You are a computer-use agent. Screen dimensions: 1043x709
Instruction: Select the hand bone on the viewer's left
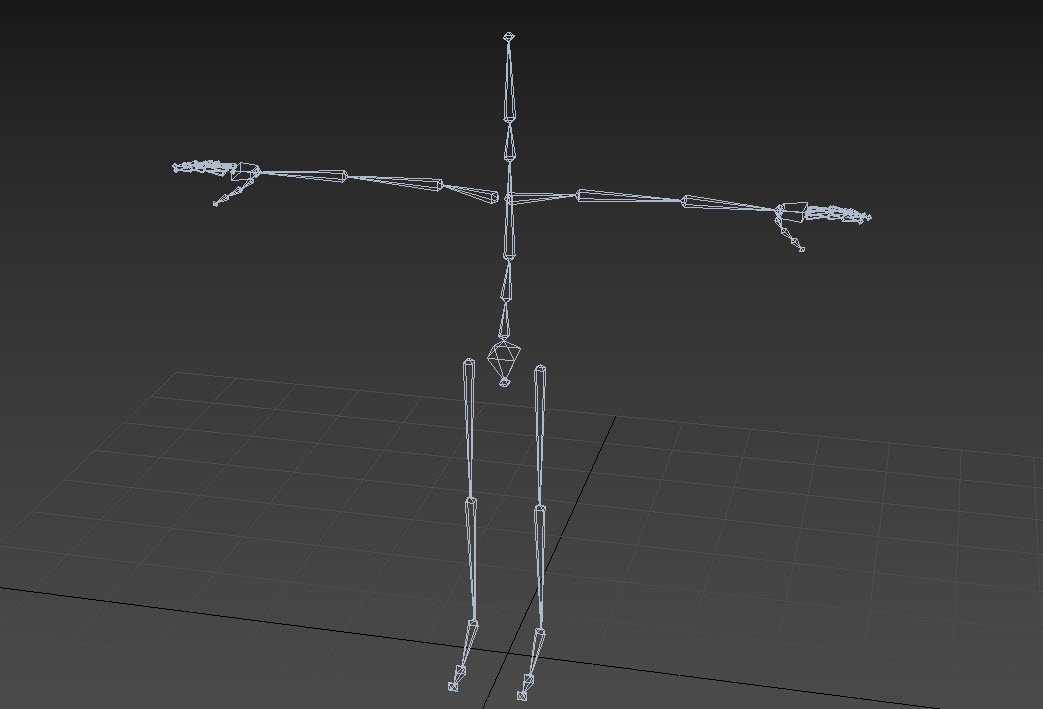tap(246, 170)
